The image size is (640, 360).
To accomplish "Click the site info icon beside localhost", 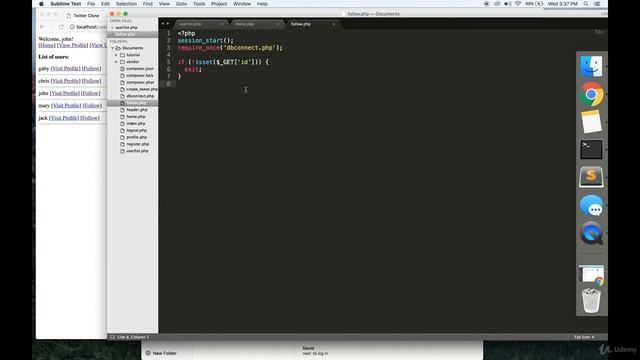I will click(72, 27).
